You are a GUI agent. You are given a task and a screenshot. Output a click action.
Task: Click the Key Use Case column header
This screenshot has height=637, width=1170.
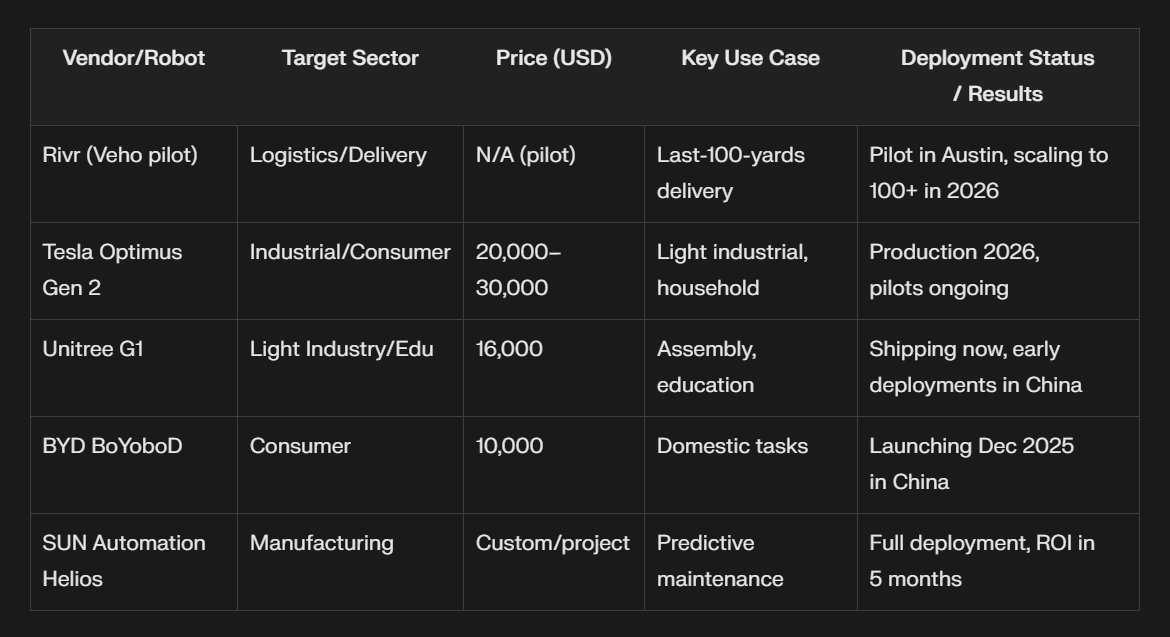tap(750, 58)
